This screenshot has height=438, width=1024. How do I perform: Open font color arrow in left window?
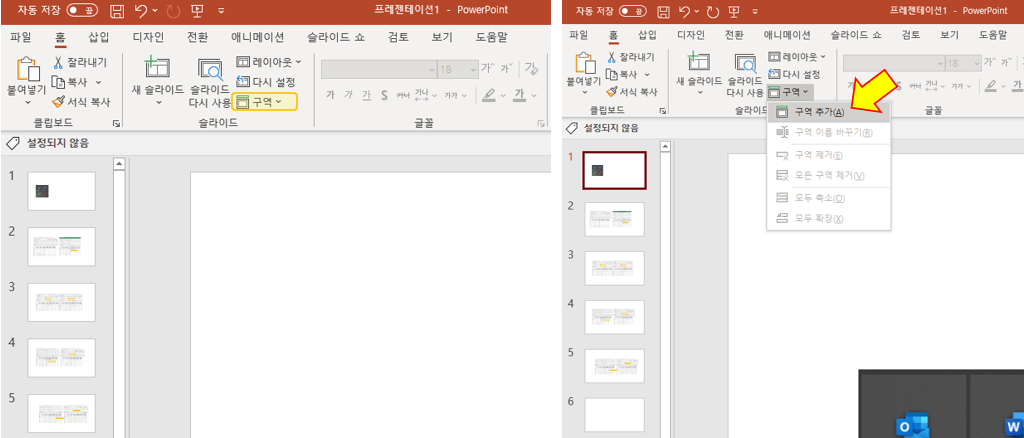point(534,95)
